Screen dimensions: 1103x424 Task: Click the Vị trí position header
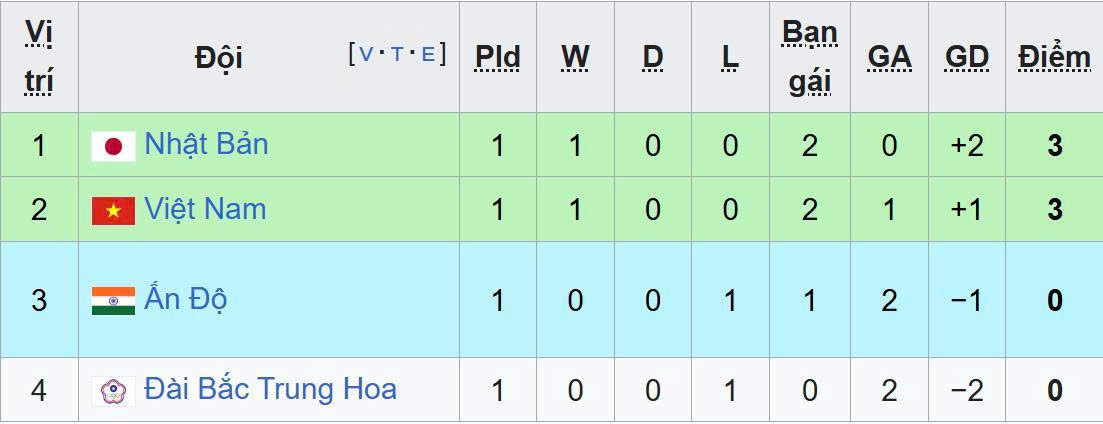click(x=39, y=57)
